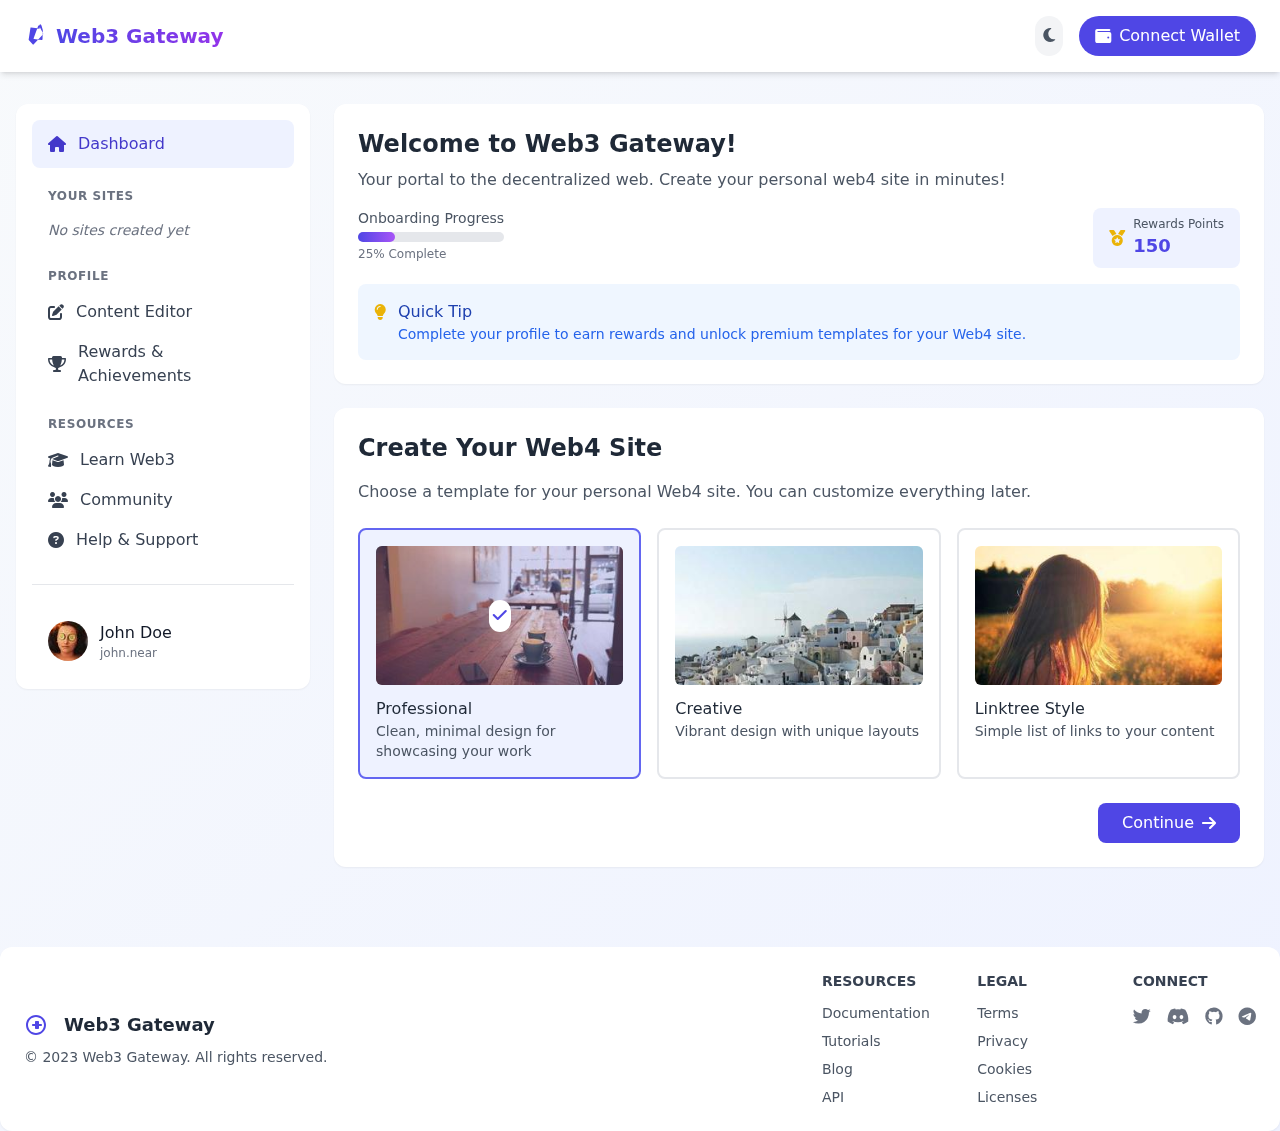The width and height of the screenshot is (1280, 1131).
Task: Select the Rewards & Achievements trophy icon
Action: tap(55, 363)
